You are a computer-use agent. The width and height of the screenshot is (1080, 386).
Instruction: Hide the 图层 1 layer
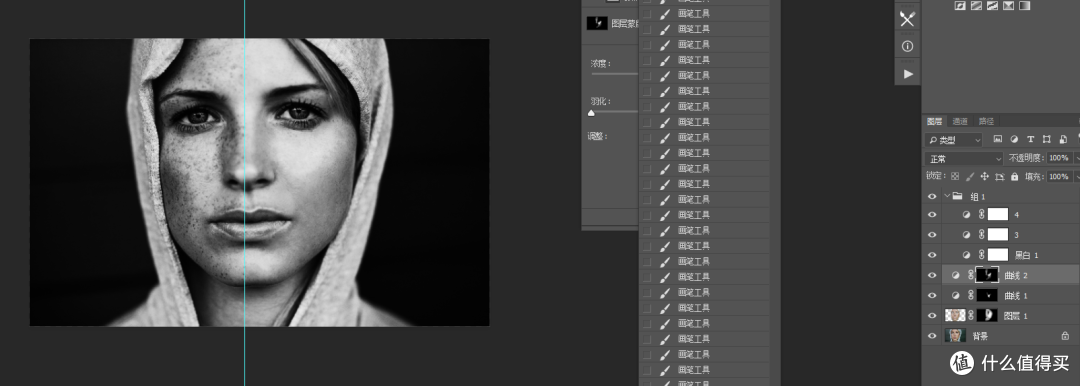[932, 315]
